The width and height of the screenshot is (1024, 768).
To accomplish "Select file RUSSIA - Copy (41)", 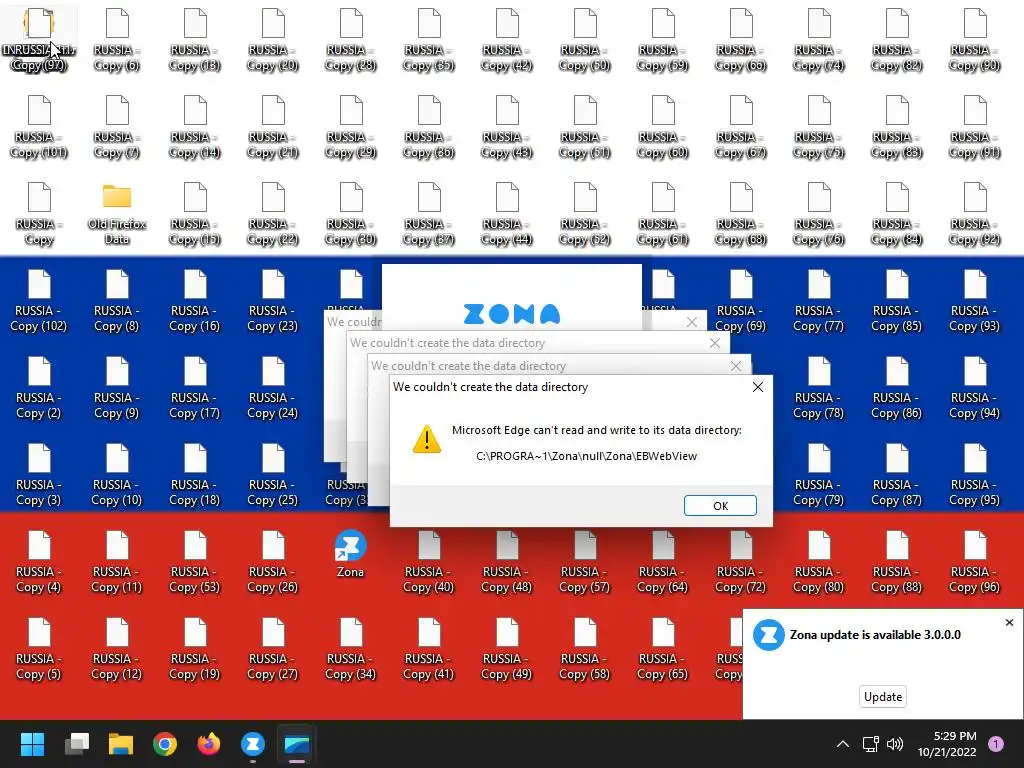I will coord(428,648).
